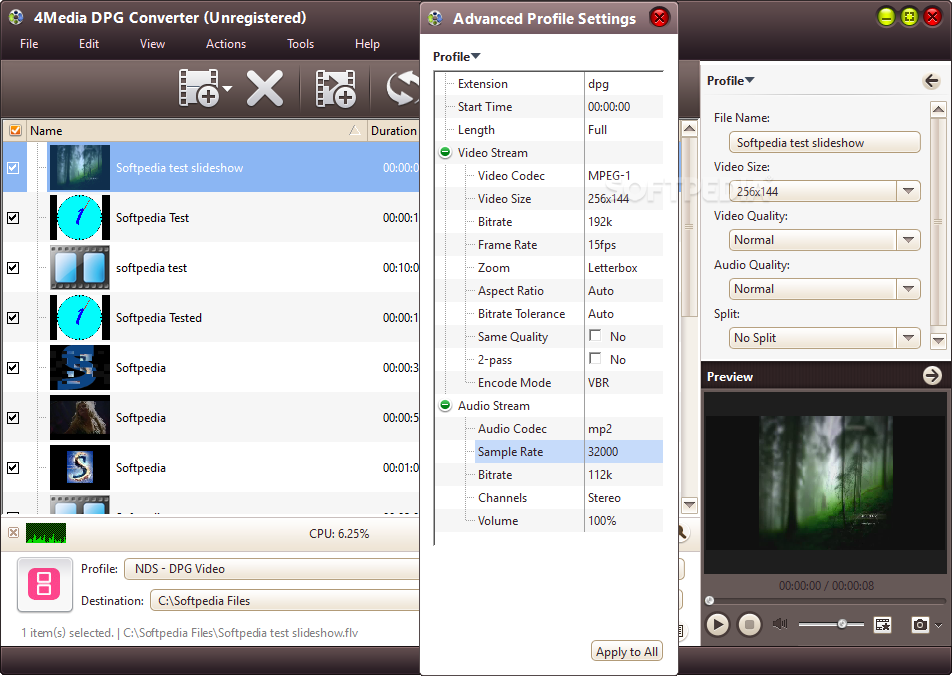
Task: Click the Extension dpg value
Action: [x=598, y=84]
